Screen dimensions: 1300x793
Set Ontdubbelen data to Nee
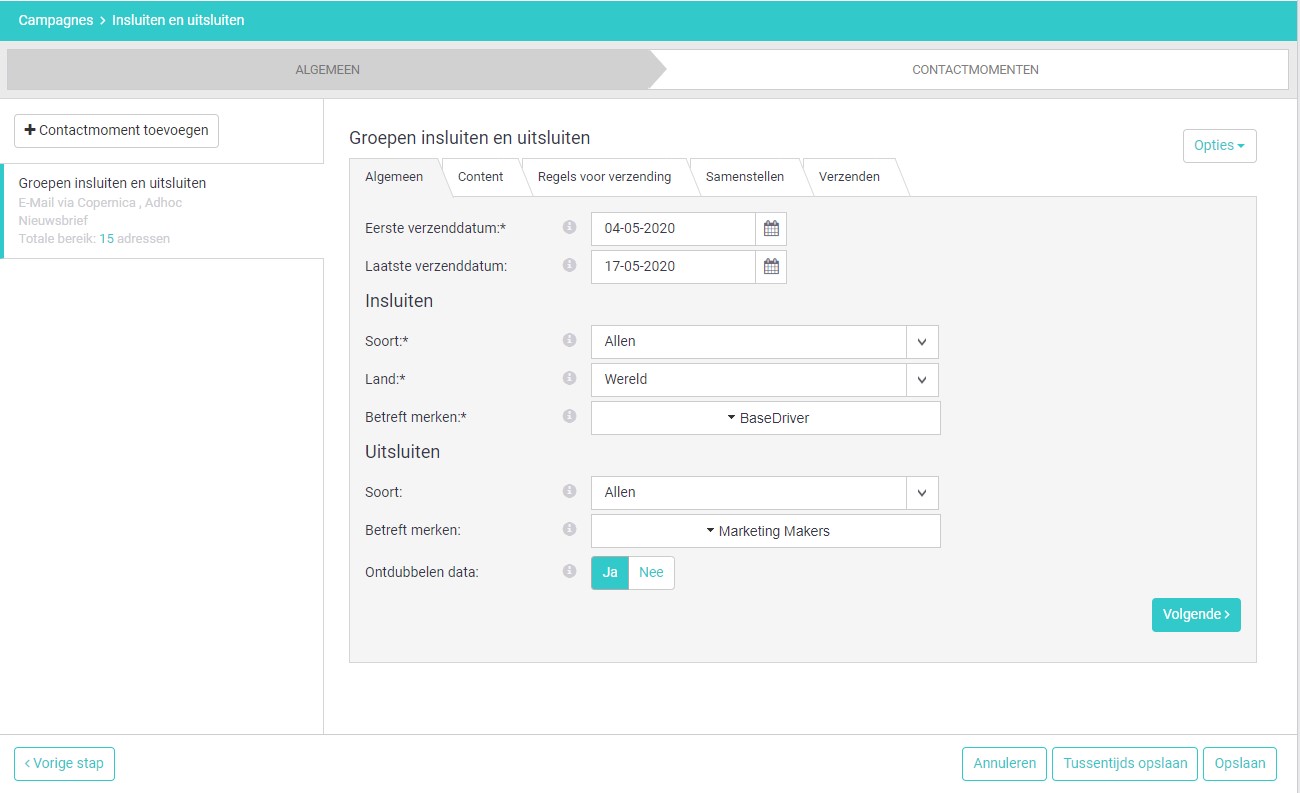coord(651,573)
